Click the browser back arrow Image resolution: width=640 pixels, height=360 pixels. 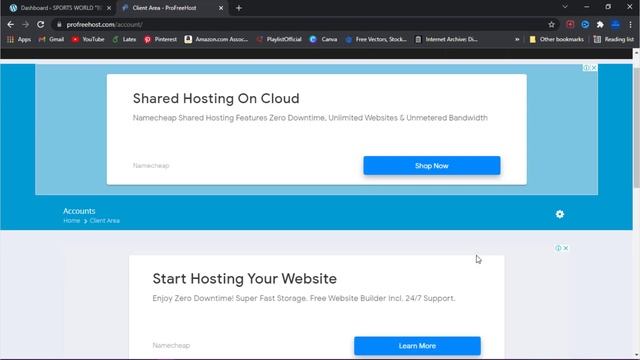11,24
